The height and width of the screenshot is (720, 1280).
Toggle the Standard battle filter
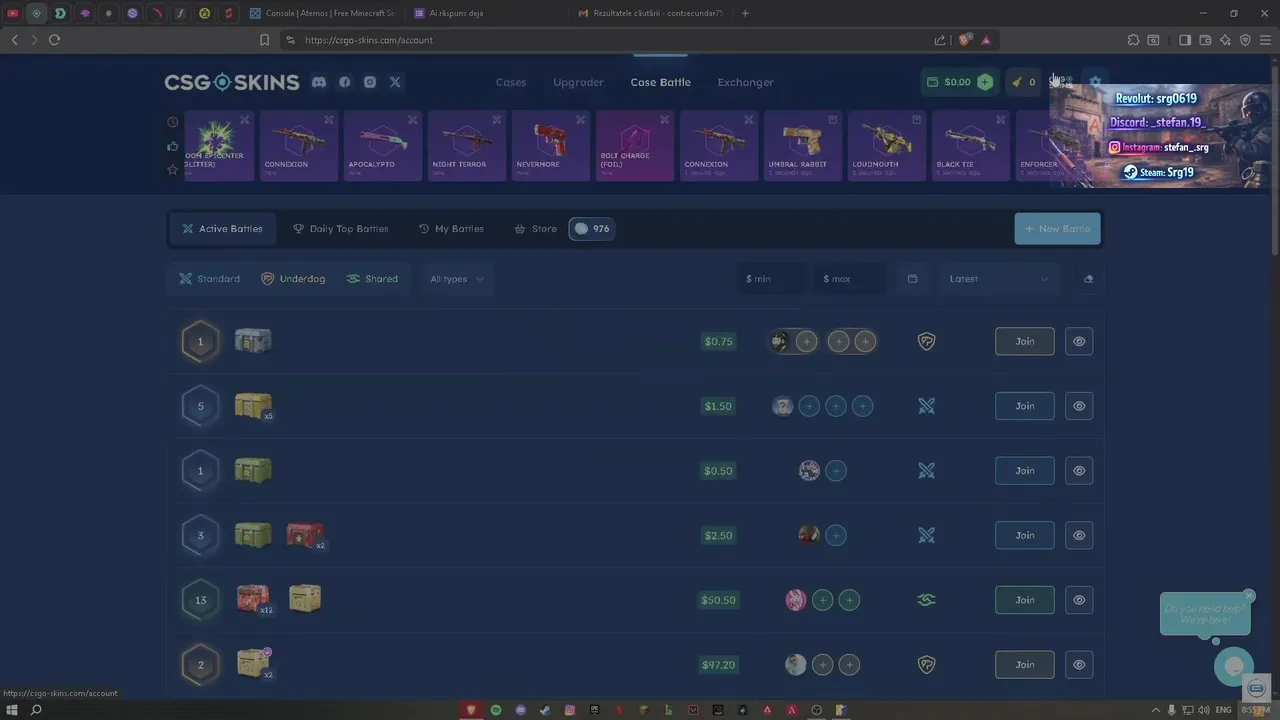point(210,279)
